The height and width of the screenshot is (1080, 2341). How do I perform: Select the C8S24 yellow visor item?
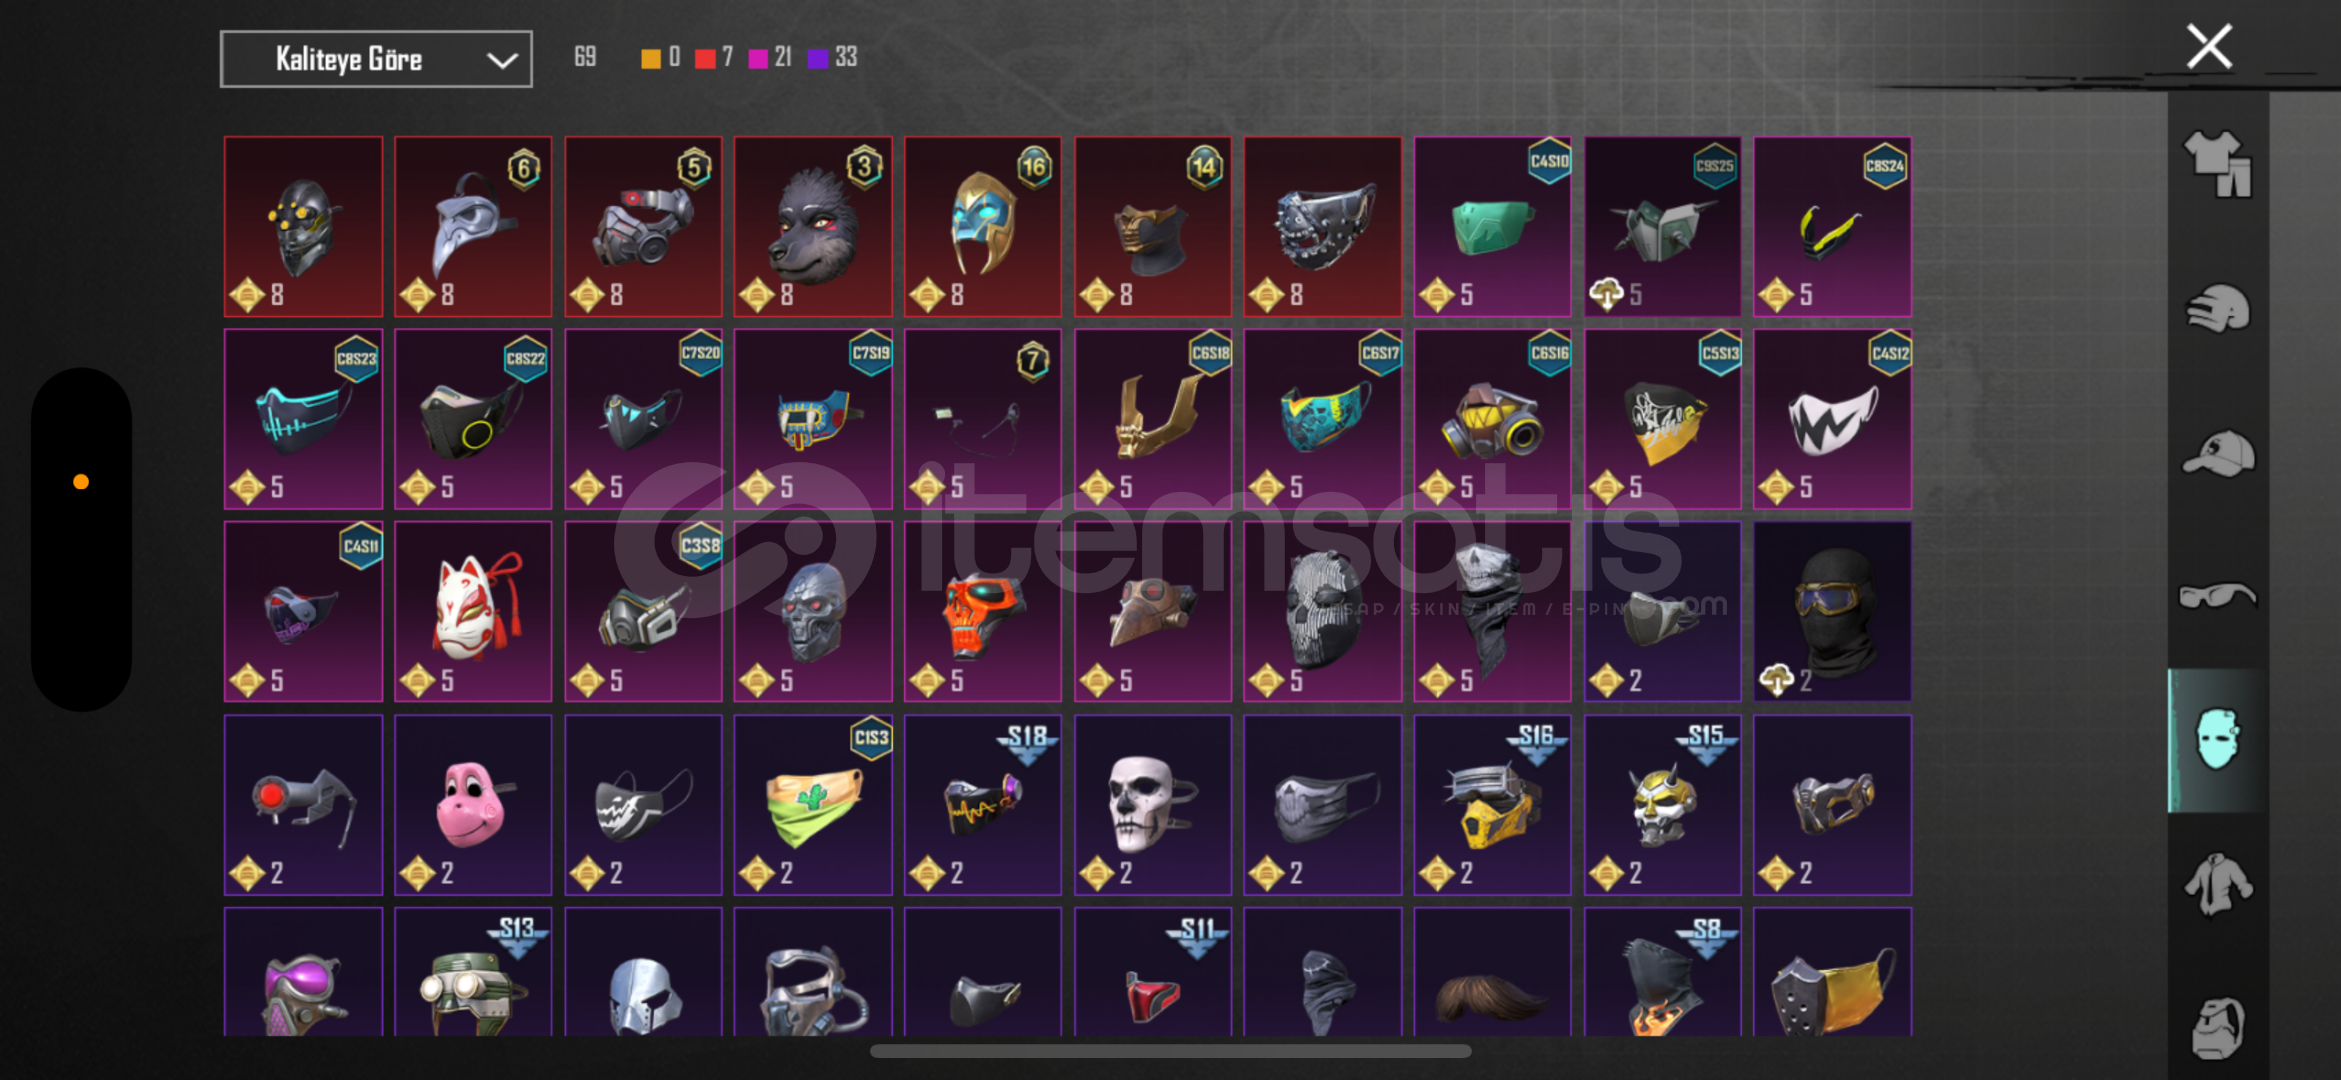(1833, 227)
